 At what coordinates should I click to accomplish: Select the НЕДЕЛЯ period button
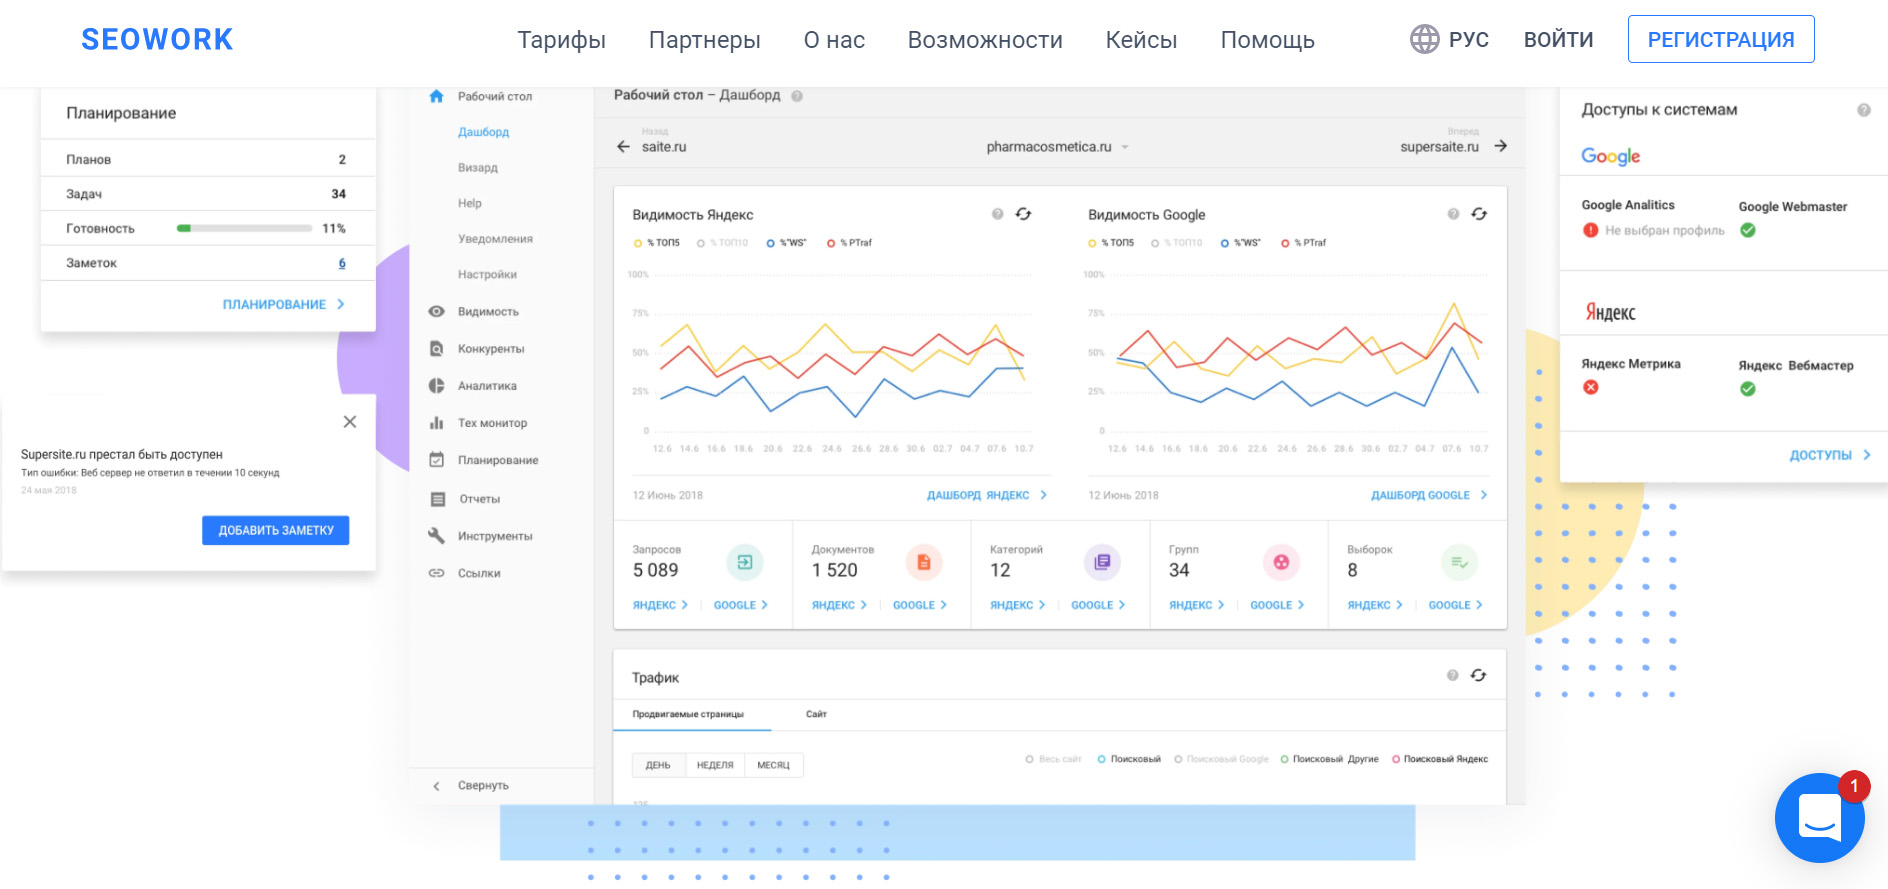[x=715, y=765]
